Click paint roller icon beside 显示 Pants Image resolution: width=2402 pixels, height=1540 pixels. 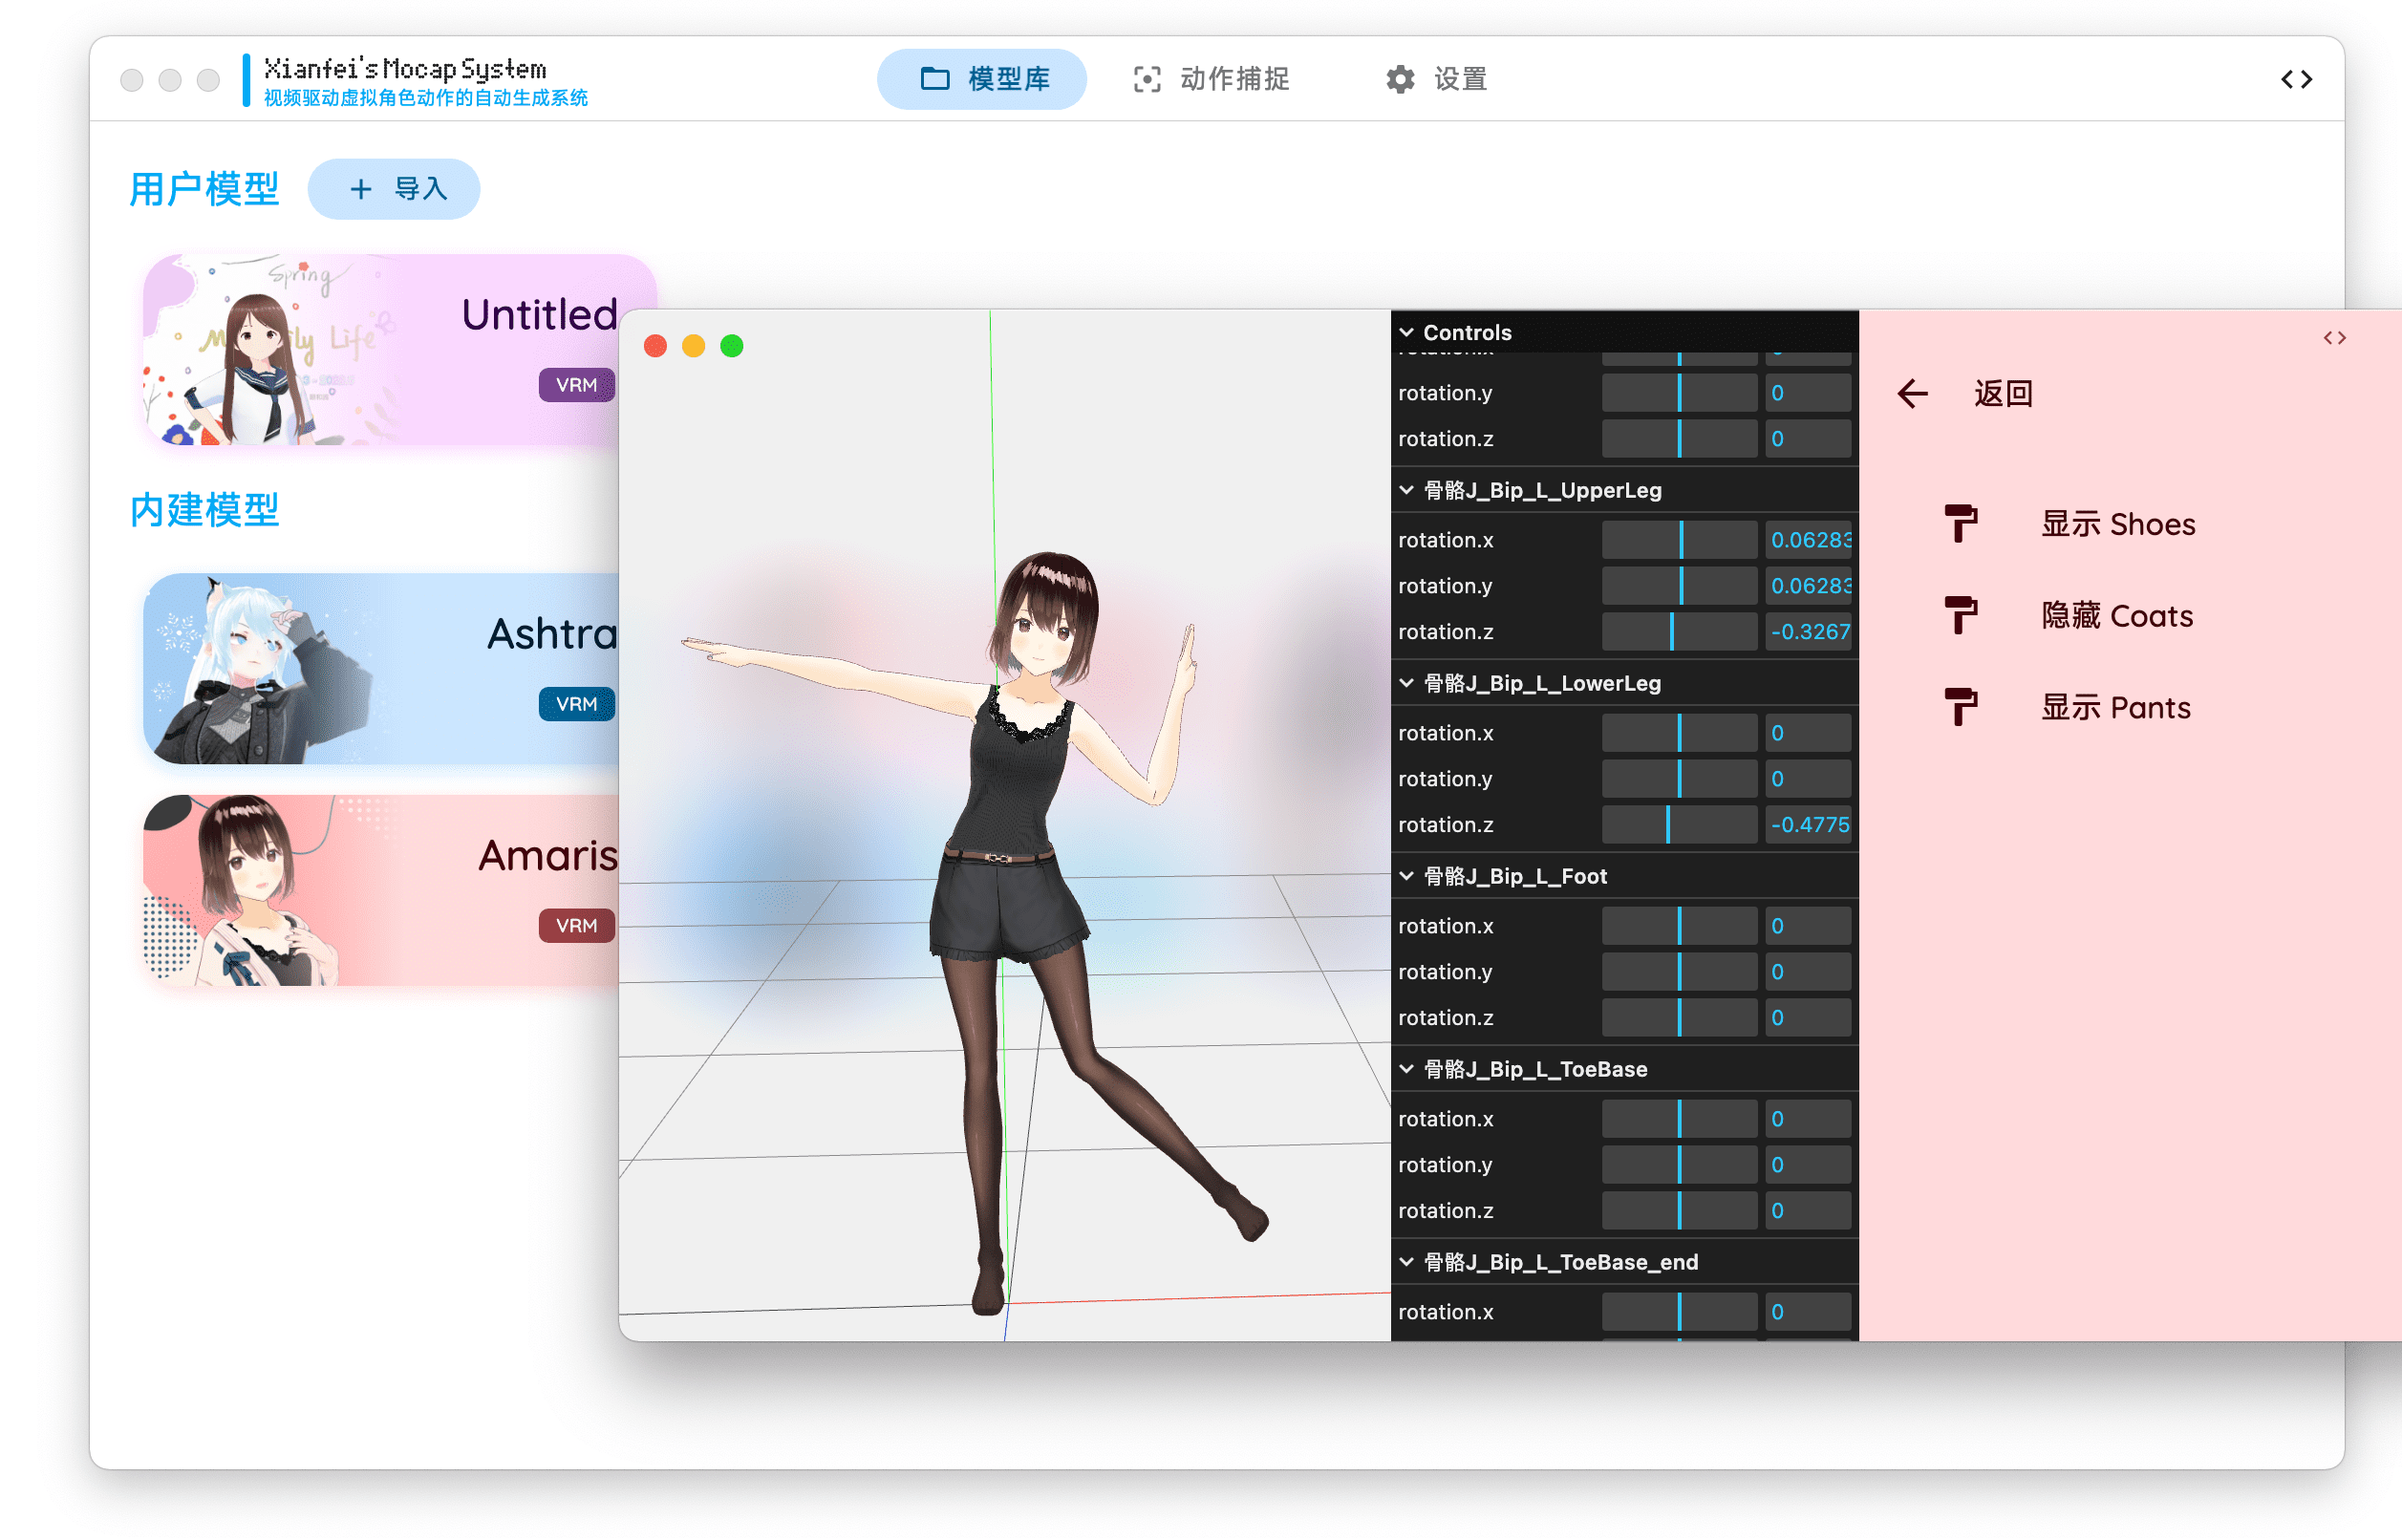[1960, 707]
